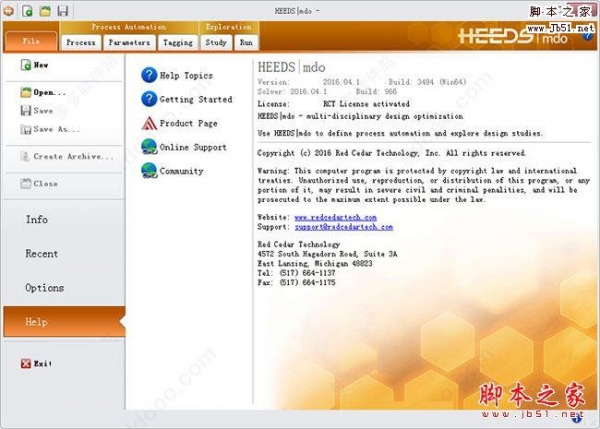The width and height of the screenshot is (600, 429).
Task: Switch to the Process tab
Action: 81,42
